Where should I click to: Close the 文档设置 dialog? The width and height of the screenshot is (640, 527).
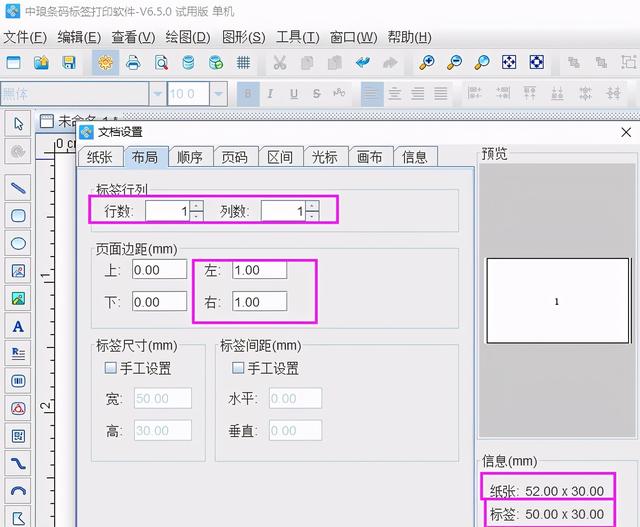(626, 132)
